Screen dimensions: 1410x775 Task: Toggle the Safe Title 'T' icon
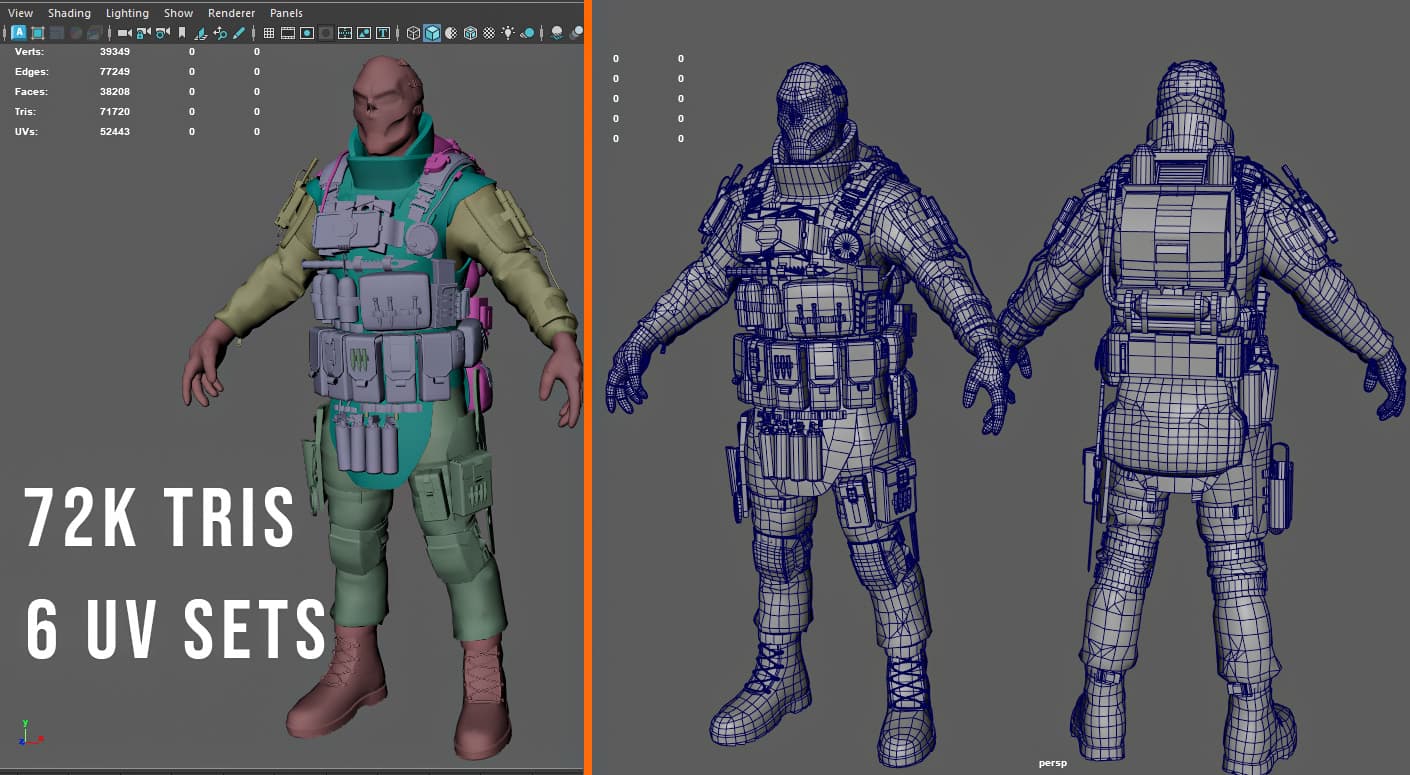[x=383, y=33]
